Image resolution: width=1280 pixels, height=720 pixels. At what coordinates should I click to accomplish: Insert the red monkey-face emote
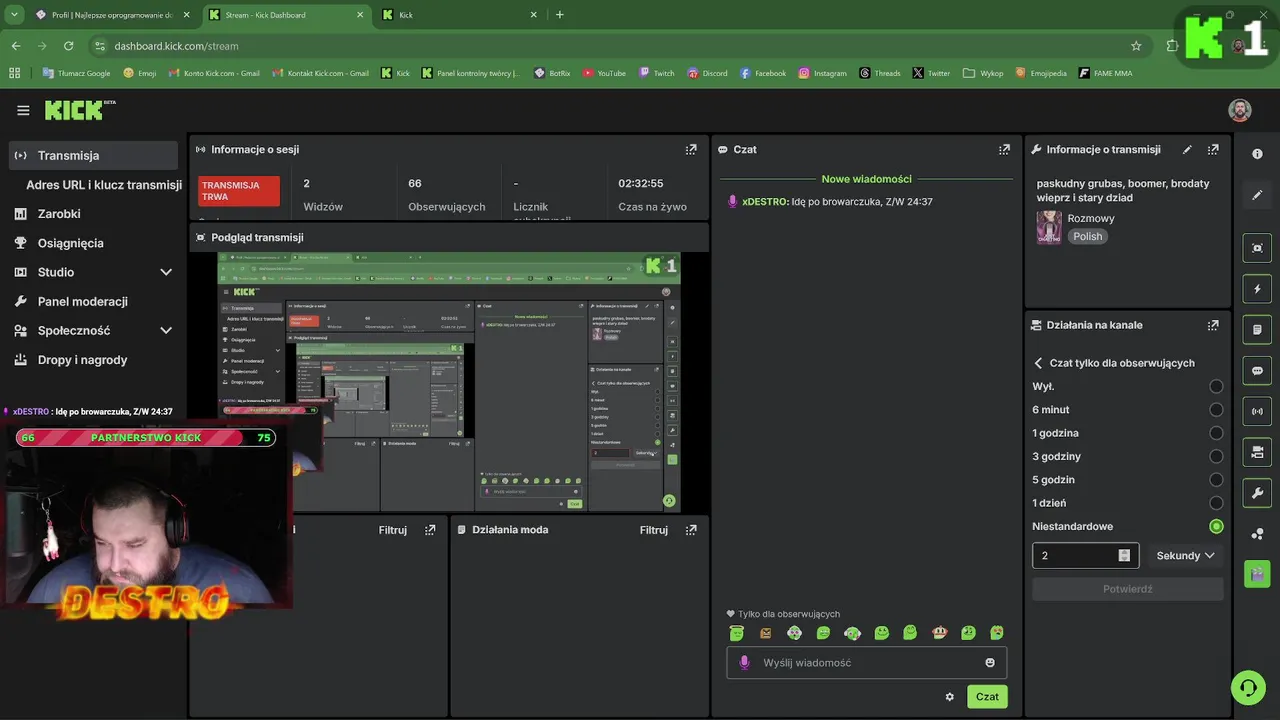click(x=939, y=633)
